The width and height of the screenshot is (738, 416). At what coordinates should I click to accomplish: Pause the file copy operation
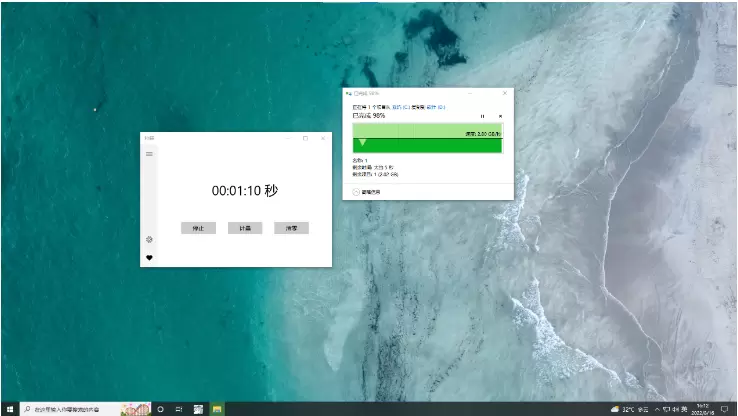click(x=482, y=116)
